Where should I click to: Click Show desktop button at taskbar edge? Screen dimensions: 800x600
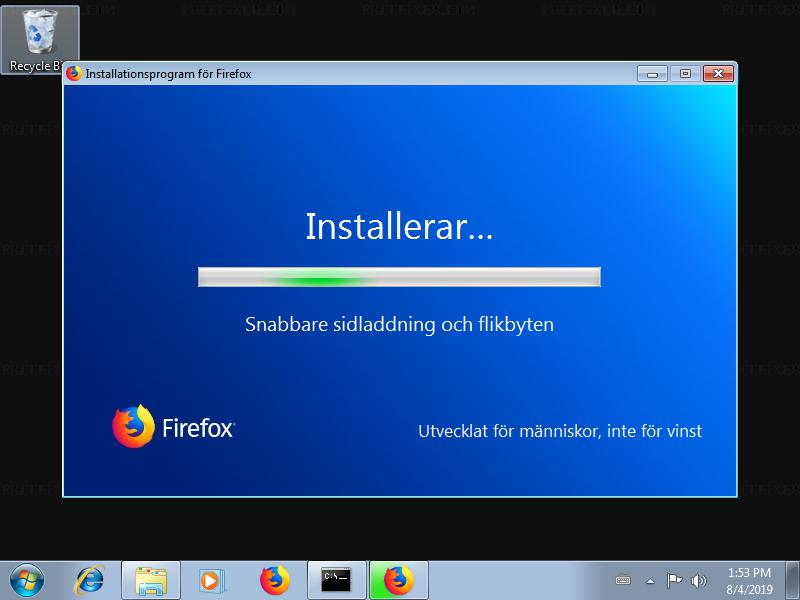click(x=793, y=581)
